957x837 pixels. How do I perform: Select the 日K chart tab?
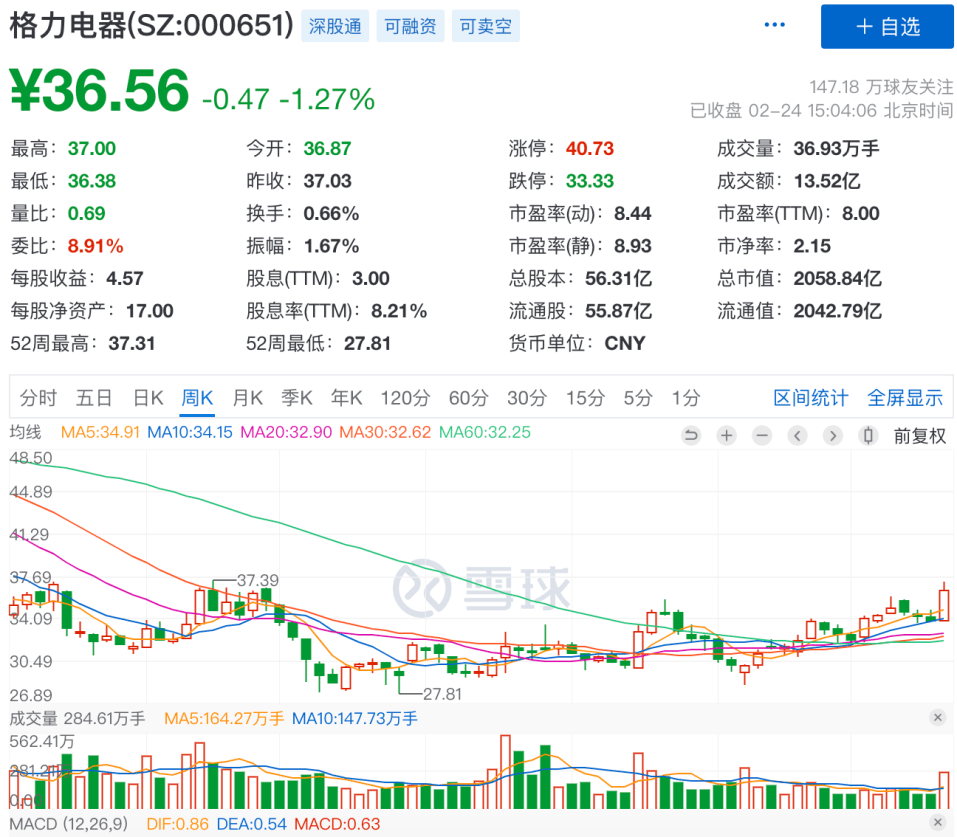[x=148, y=398]
